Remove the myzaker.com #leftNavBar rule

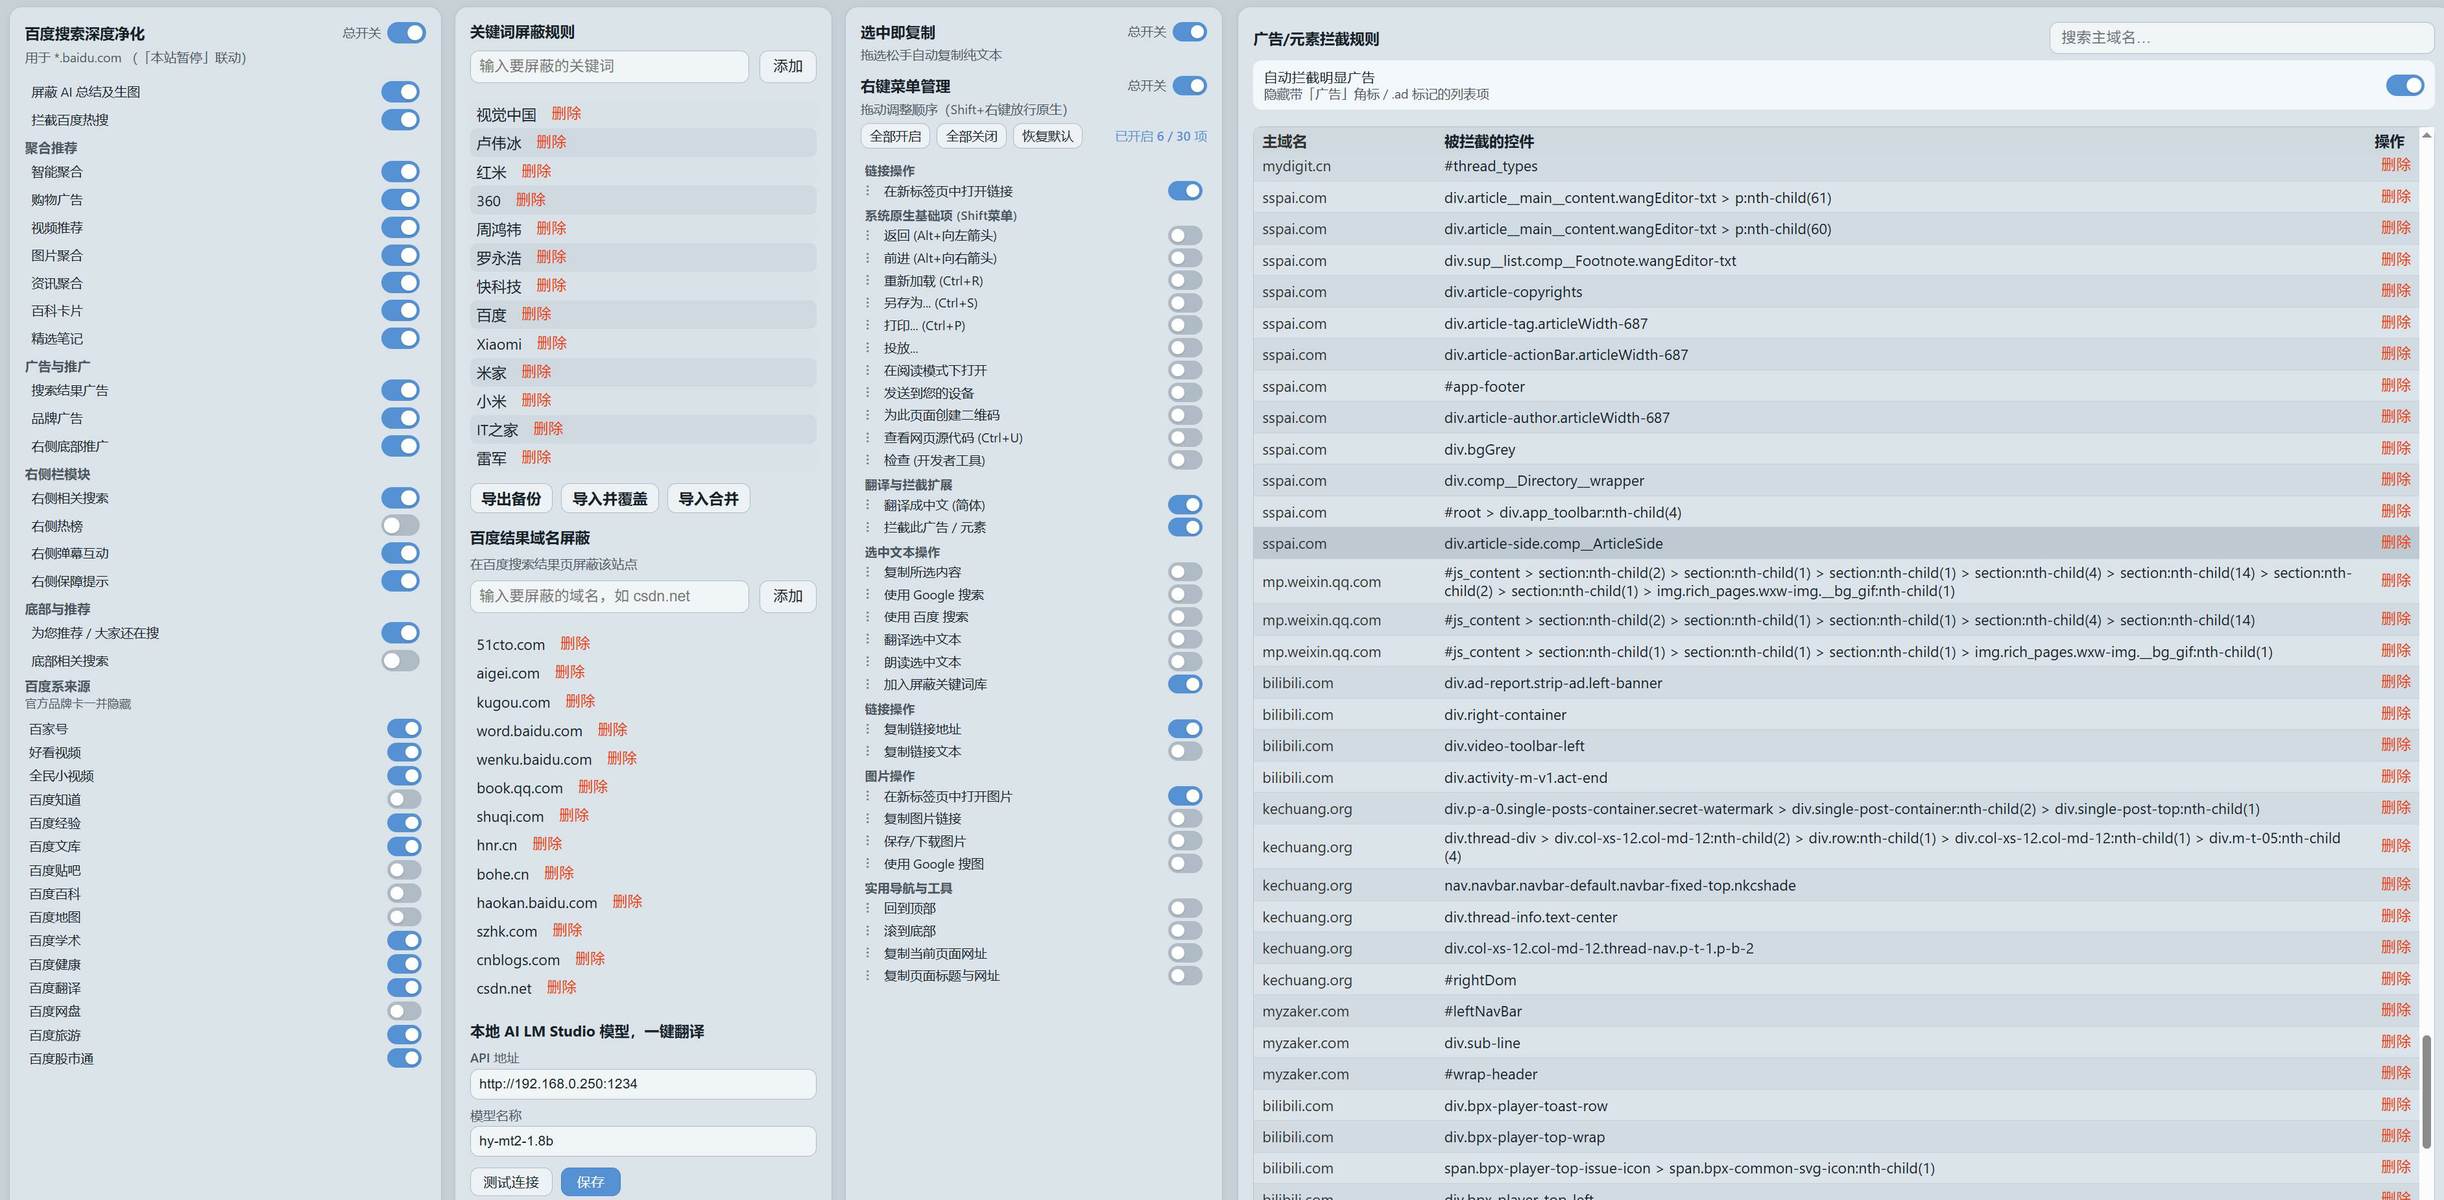(x=2395, y=1010)
